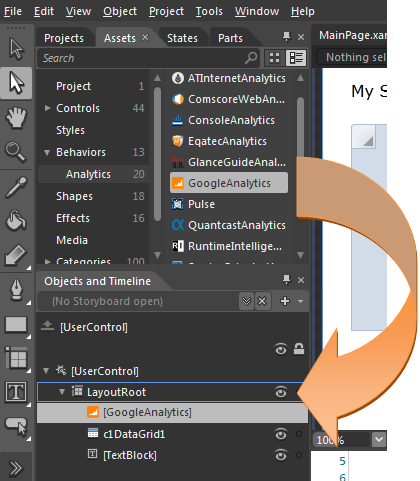
Task: Select ATInternetAnalytics behavior asset
Action: click(x=229, y=78)
